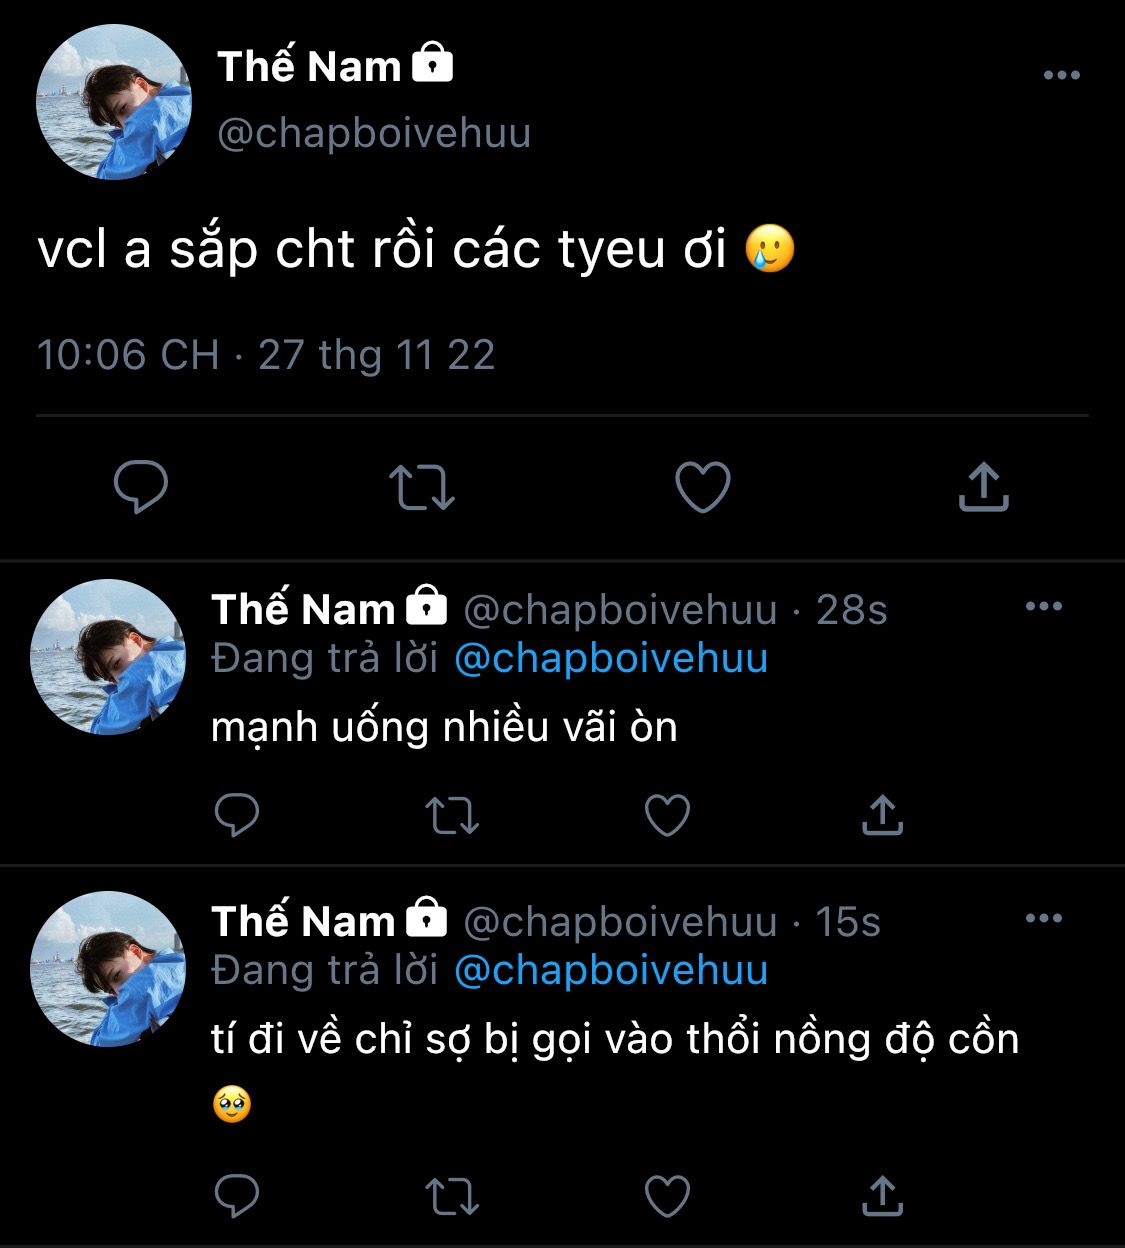Open more options on the 15s reply
The width and height of the screenshot is (1125, 1248).
coord(1044,919)
